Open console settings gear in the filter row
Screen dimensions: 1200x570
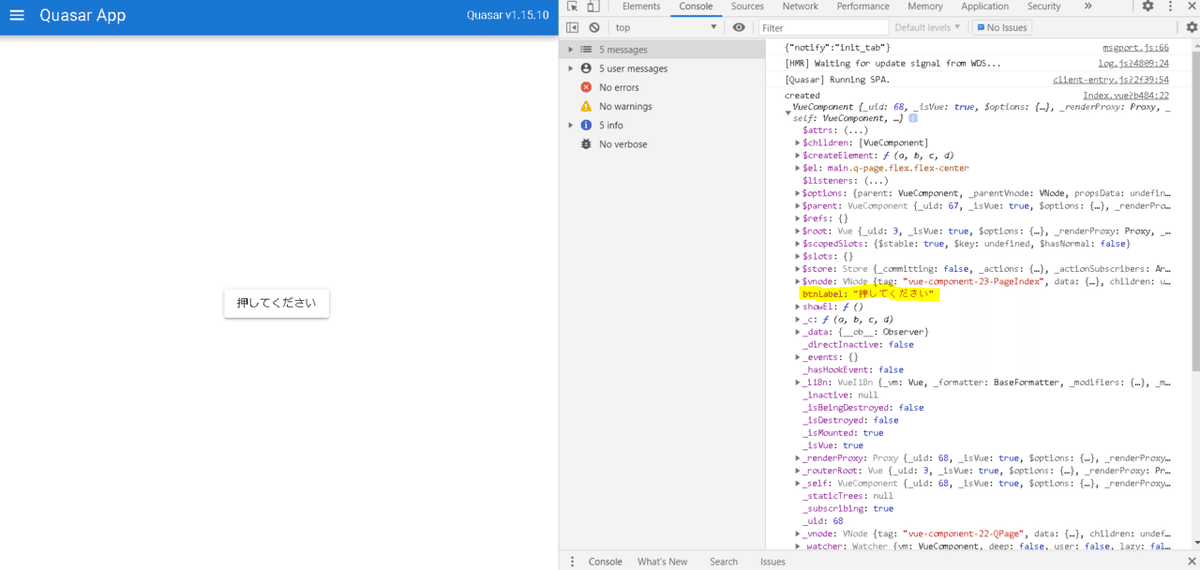pyautogui.click(x=1191, y=28)
